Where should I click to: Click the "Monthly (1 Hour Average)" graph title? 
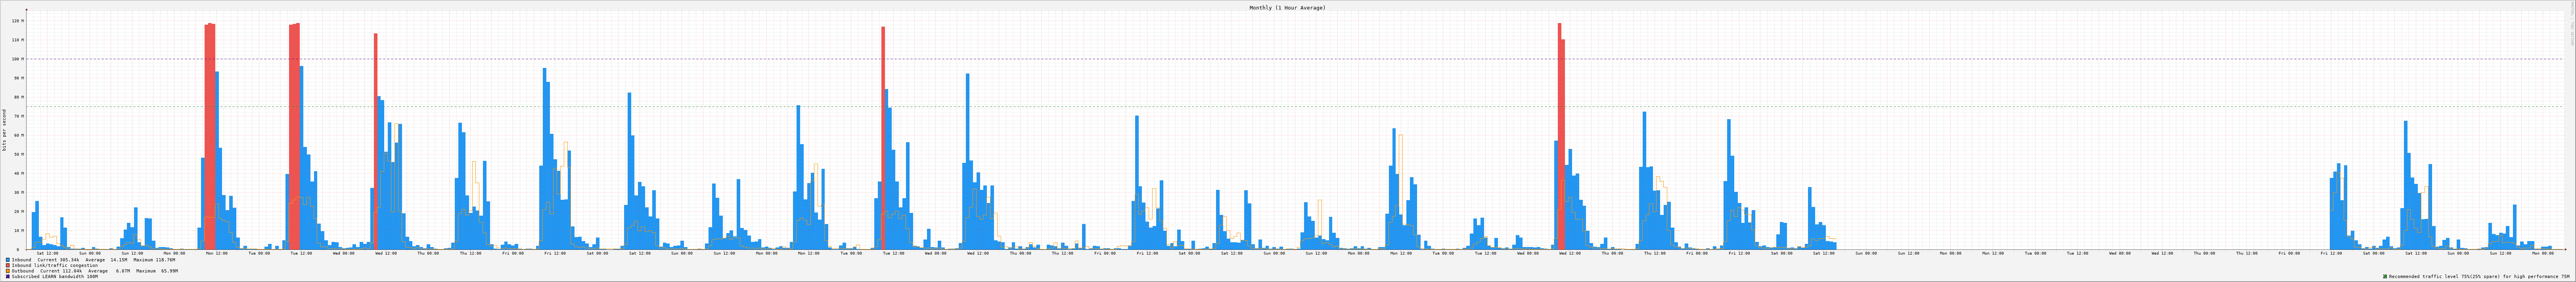(x=1287, y=7)
